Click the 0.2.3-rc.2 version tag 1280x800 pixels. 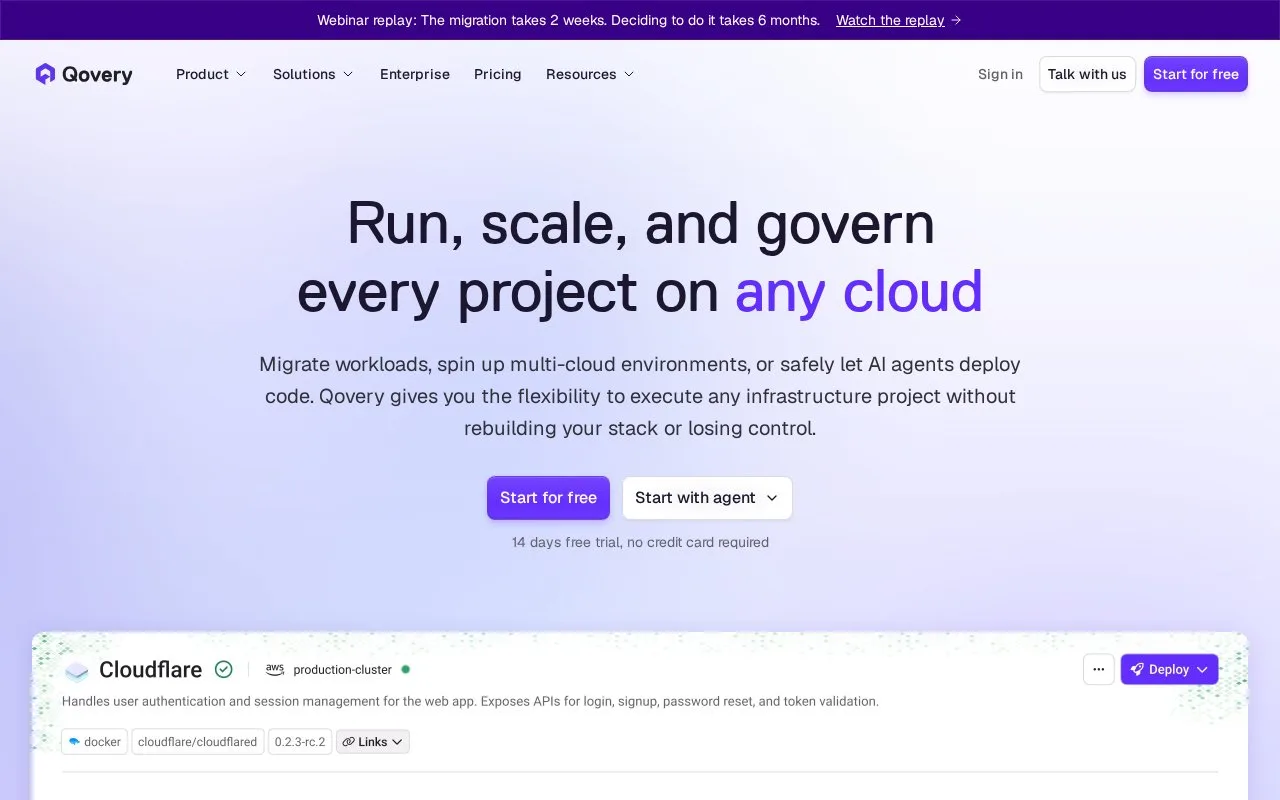tap(300, 741)
